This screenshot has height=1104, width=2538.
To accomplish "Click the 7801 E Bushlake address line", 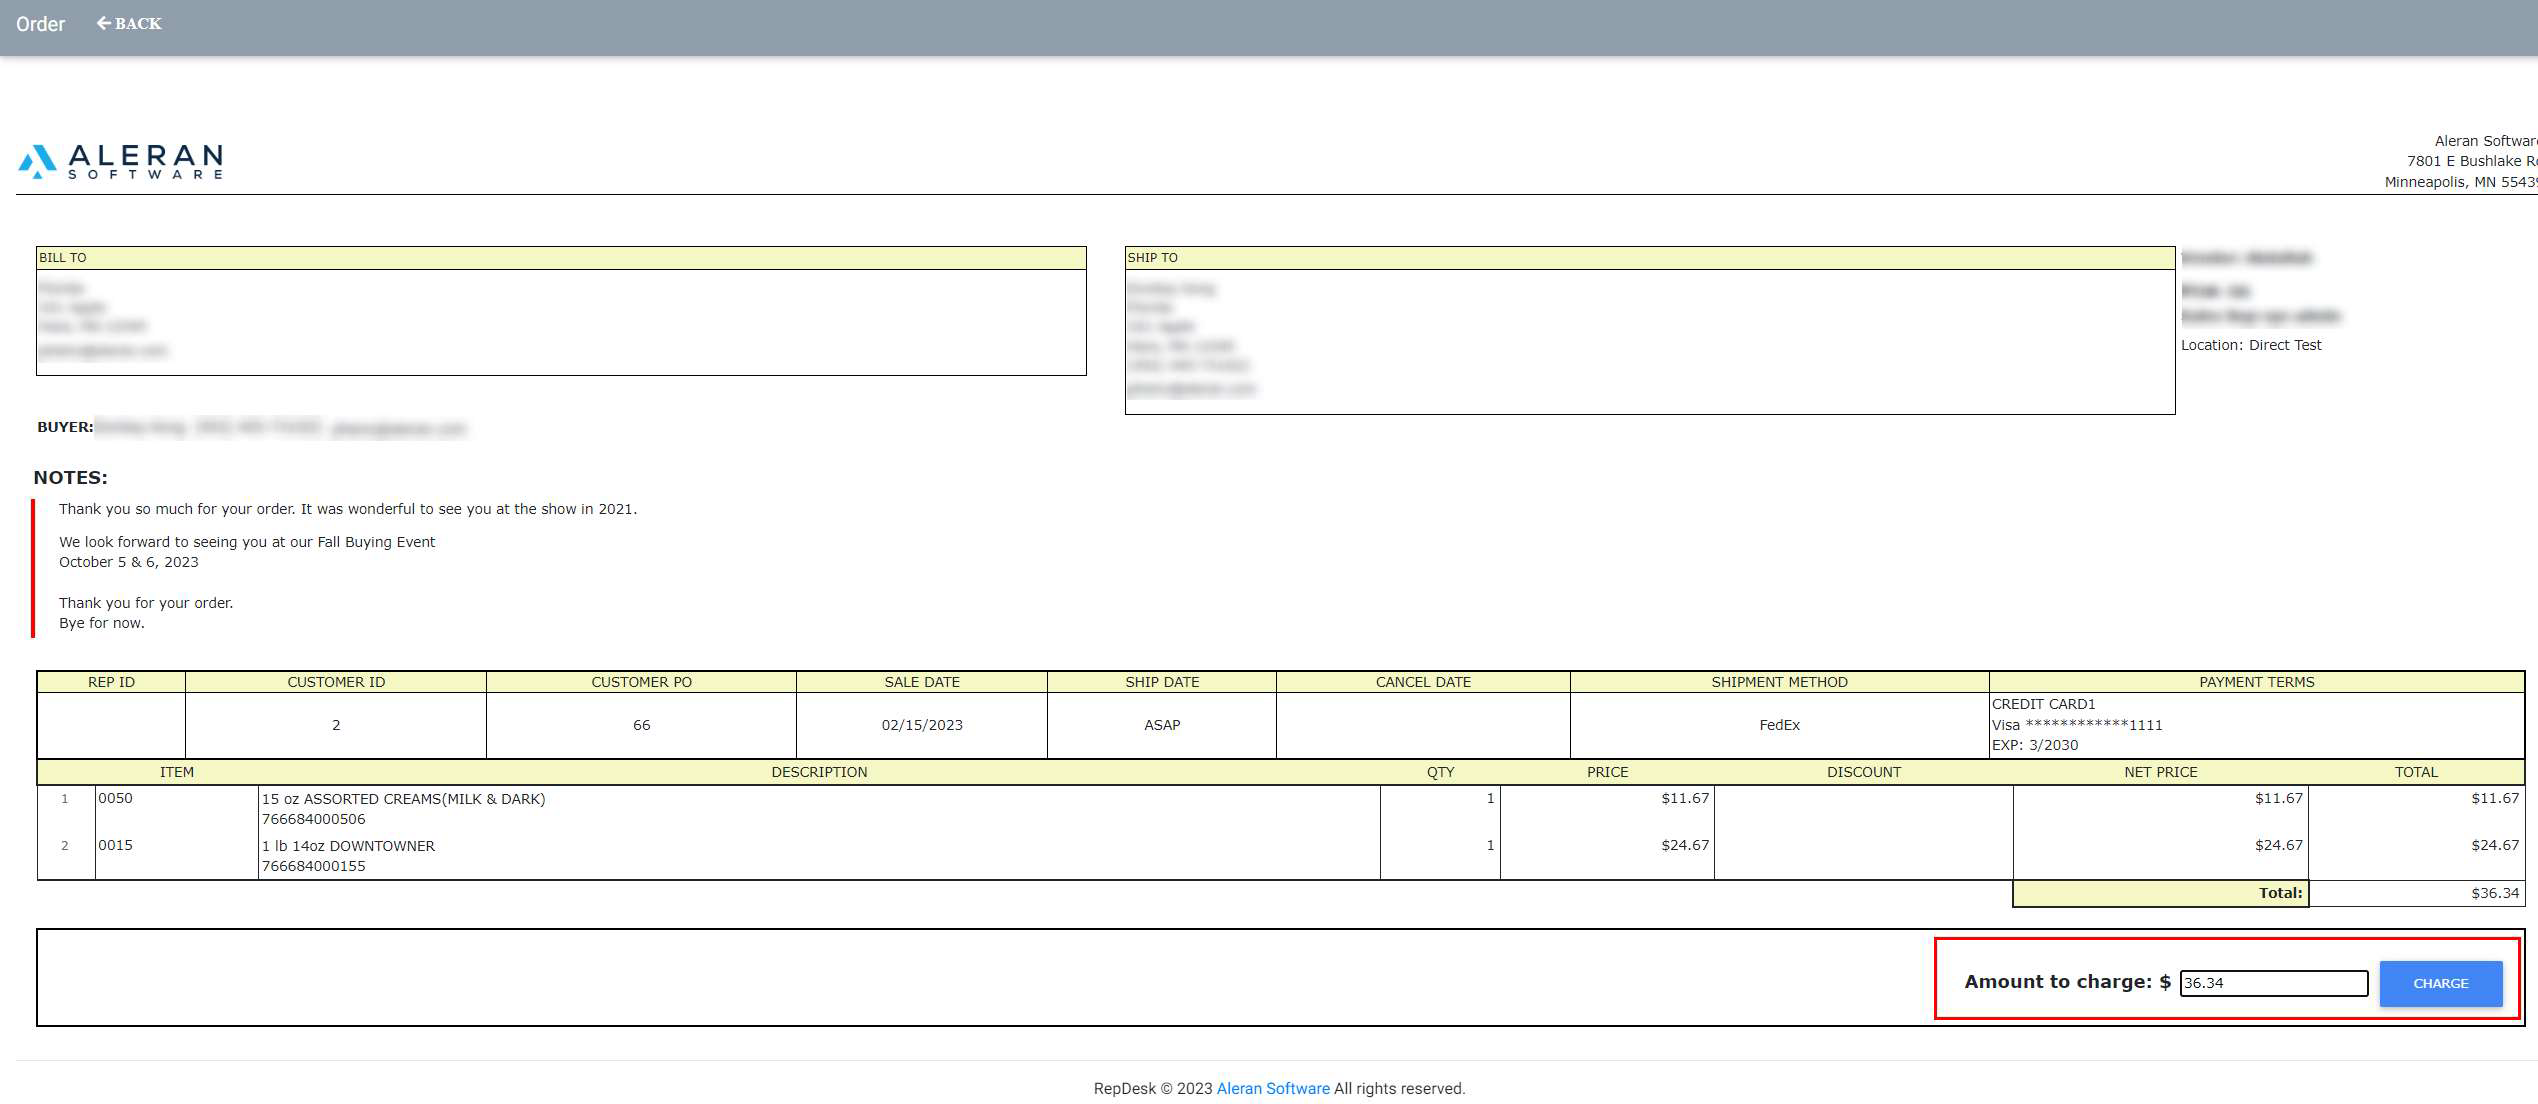I will tap(2471, 161).
